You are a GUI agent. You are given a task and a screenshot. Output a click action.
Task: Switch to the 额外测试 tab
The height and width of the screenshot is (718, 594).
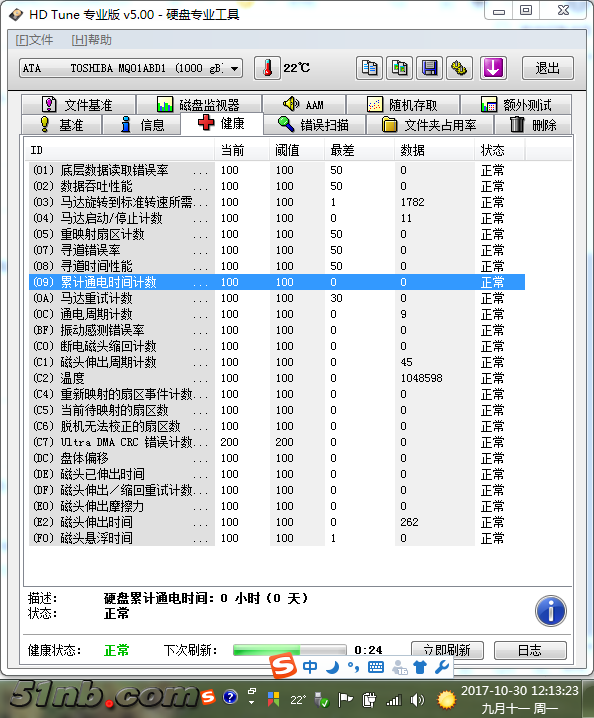coord(516,105)
